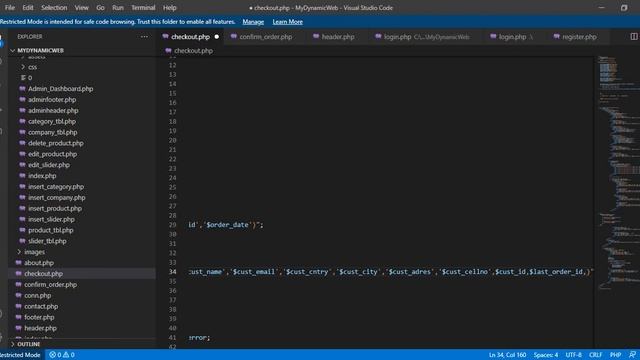Click line number 34 in the gutter
Viewport: 640px width, 360px height.
click(173, 272)
